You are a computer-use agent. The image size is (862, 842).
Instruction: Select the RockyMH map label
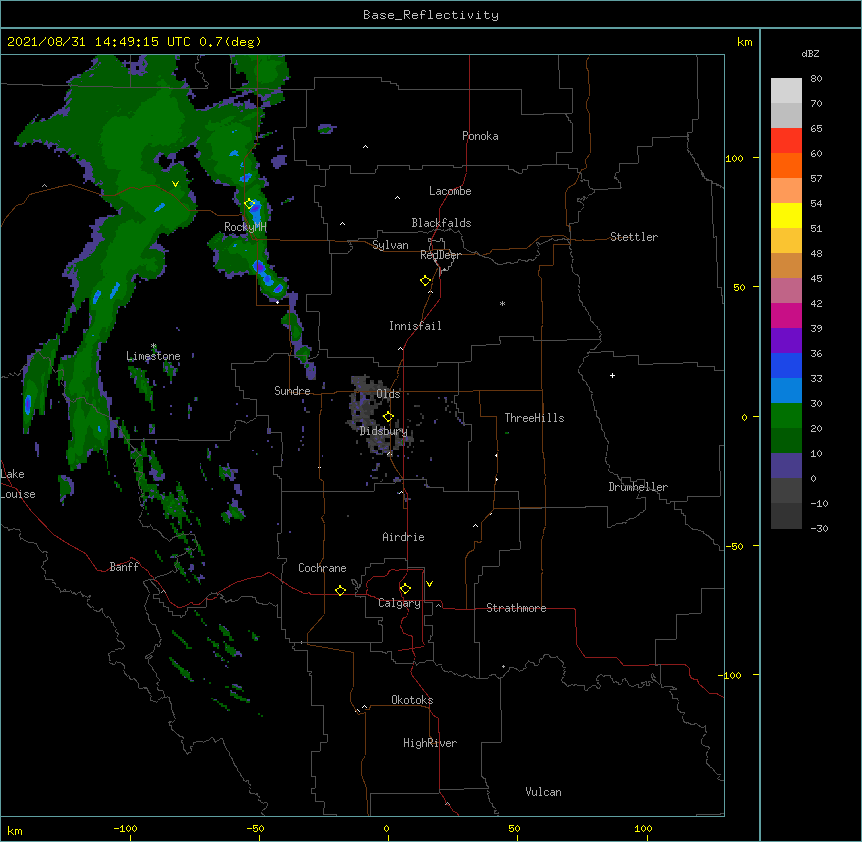245,227
